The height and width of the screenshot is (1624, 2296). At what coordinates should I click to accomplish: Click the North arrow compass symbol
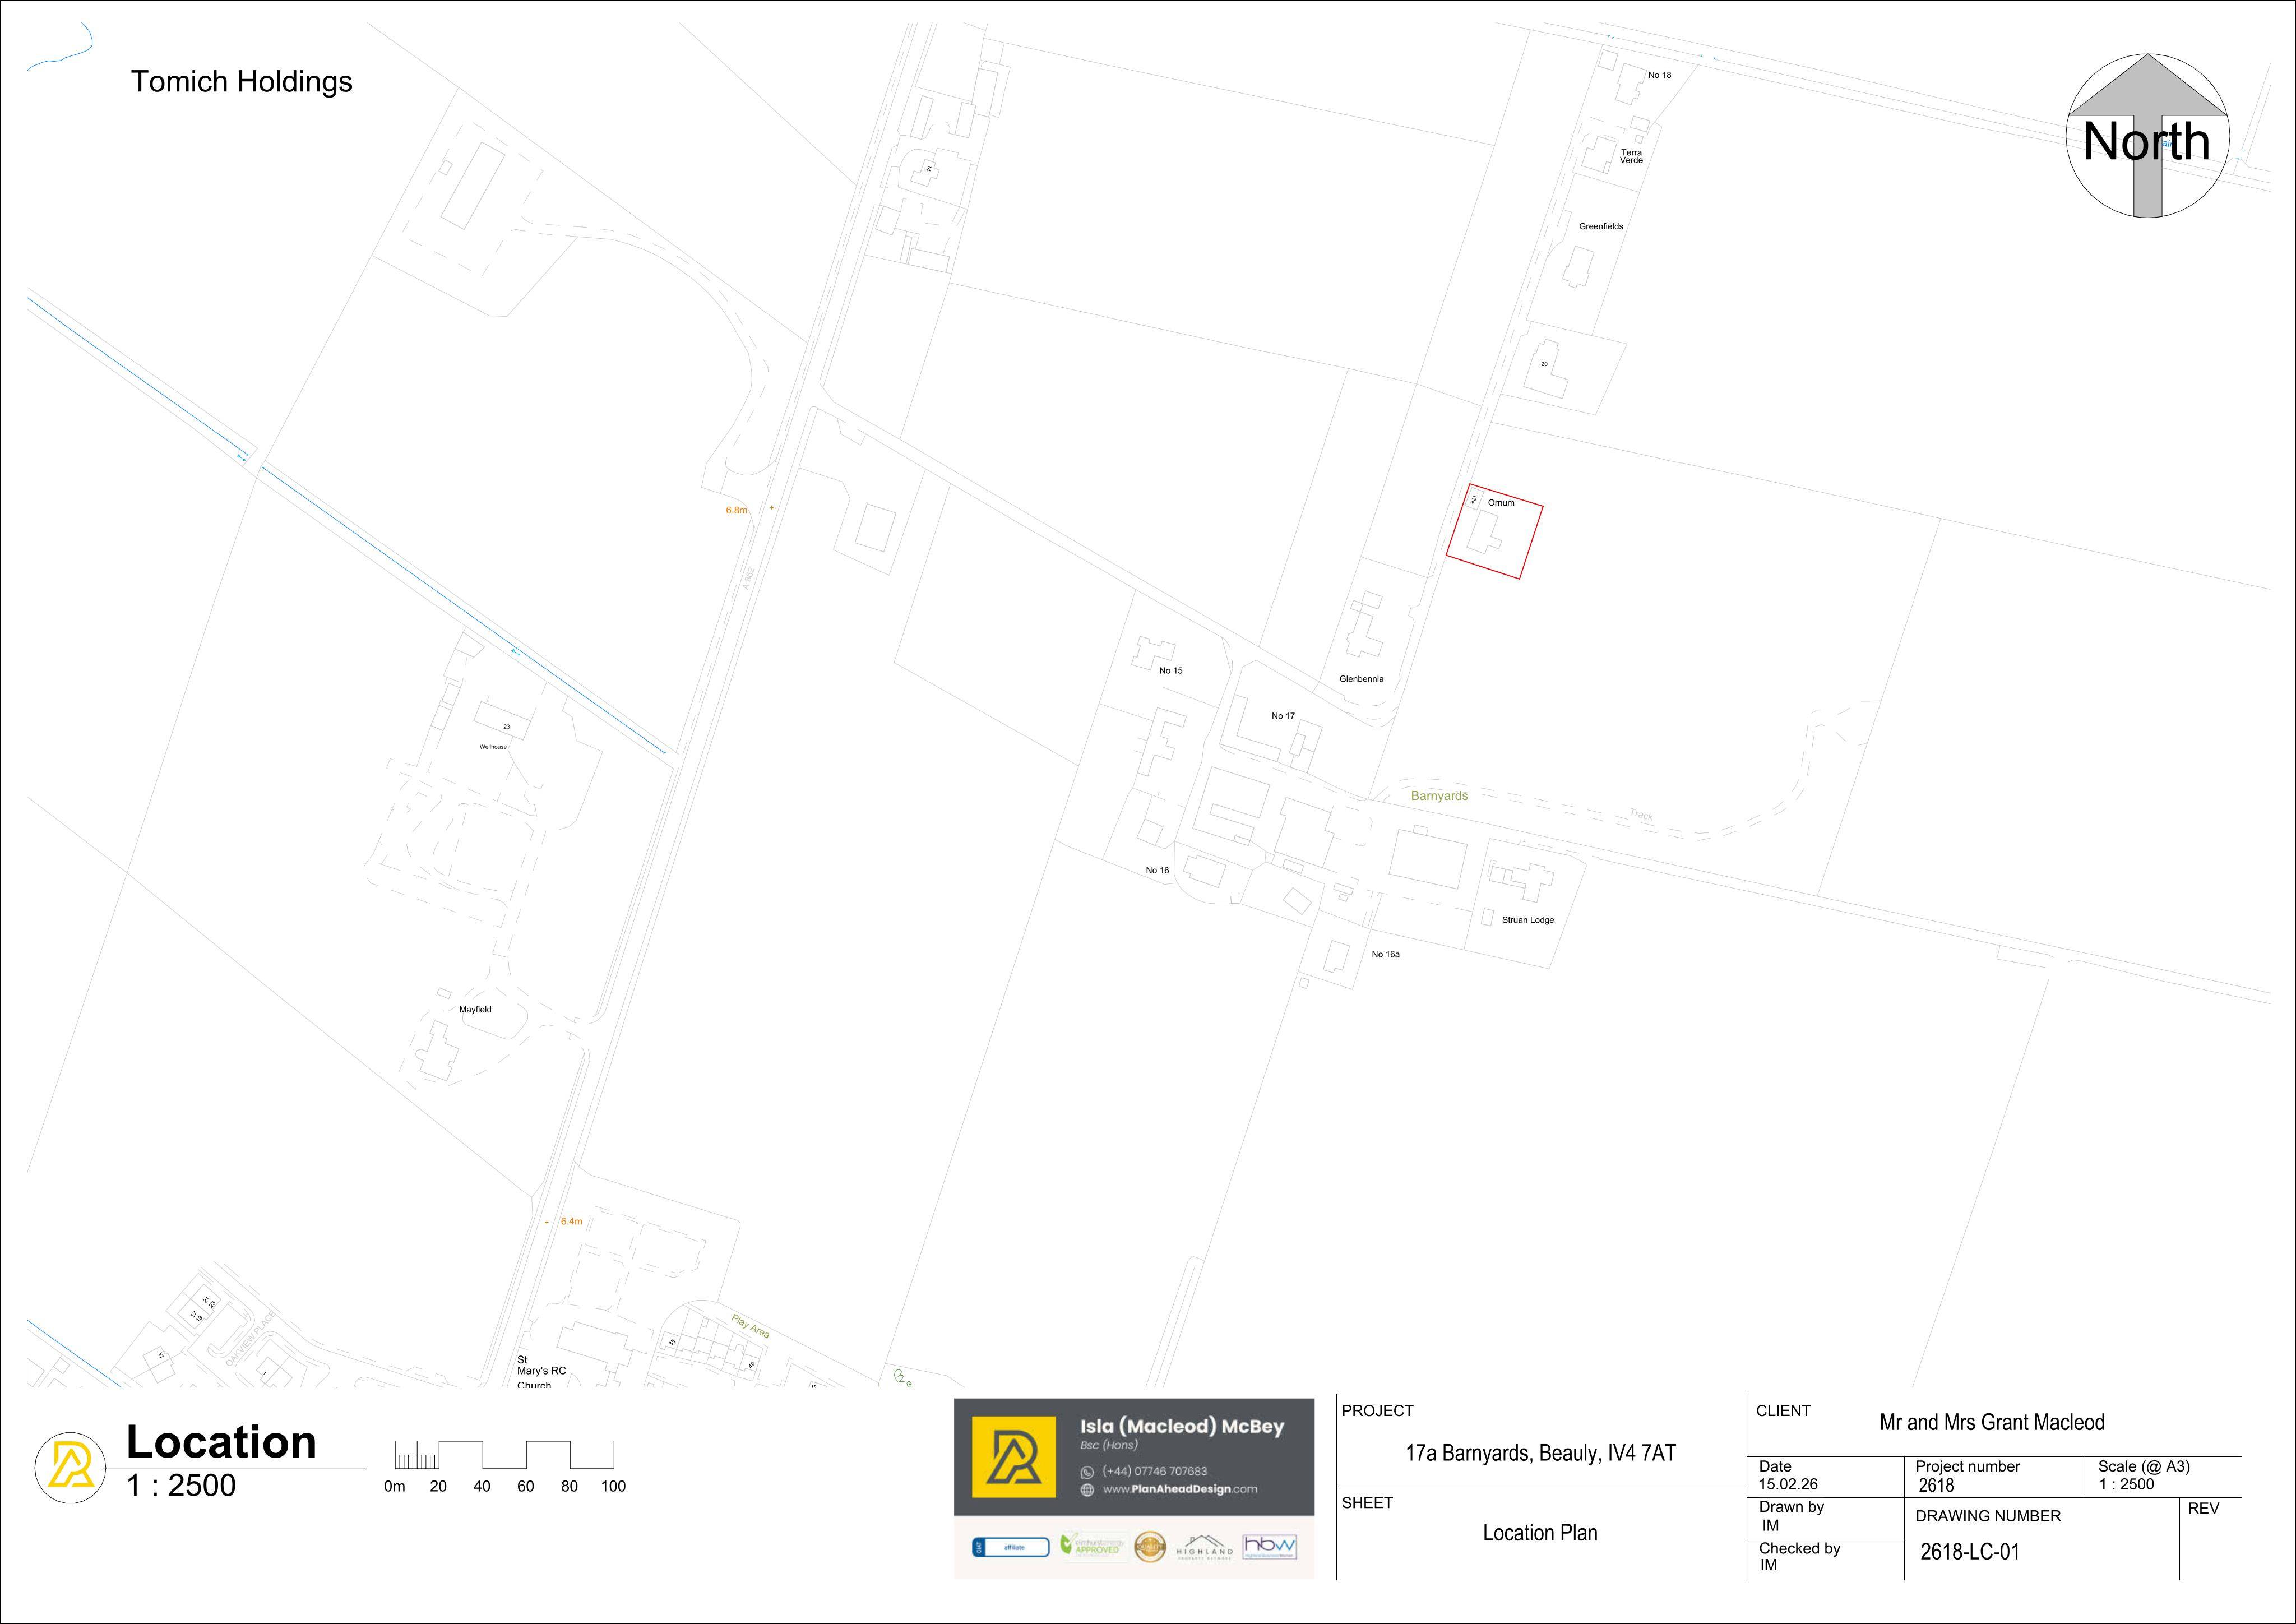2148,135
